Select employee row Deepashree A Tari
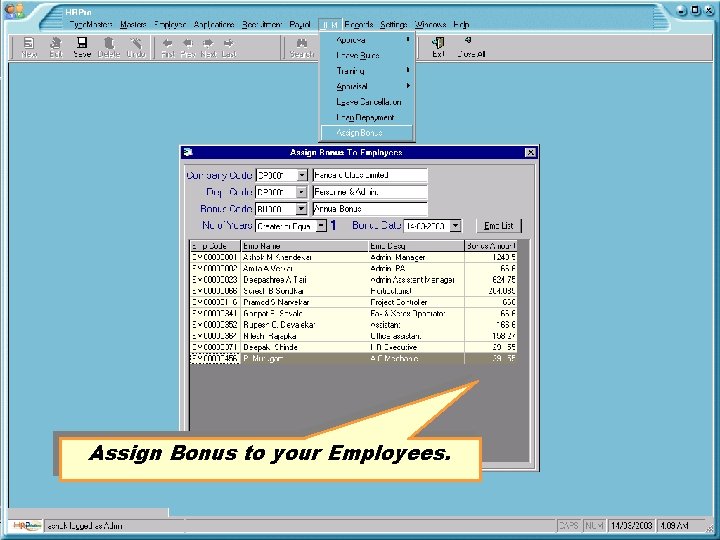Image resolution: width=720 pixels, height=540 pixels. point(354,280)
